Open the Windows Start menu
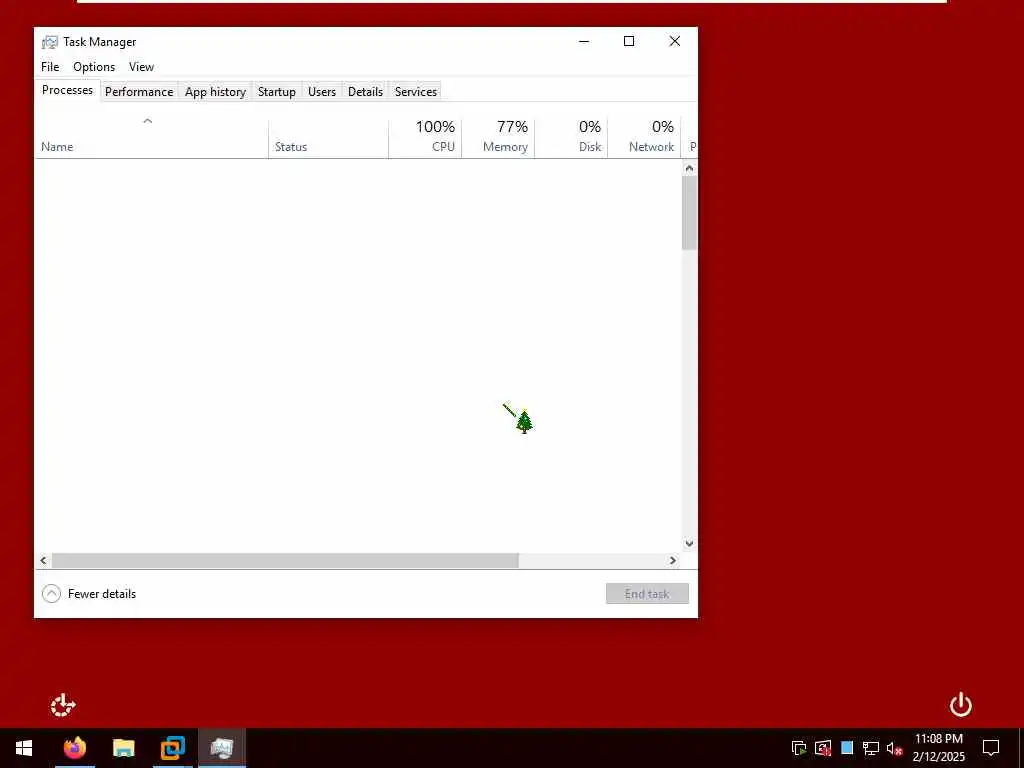This screenshot has width=1024, height=768. click(x=24, y=748)
